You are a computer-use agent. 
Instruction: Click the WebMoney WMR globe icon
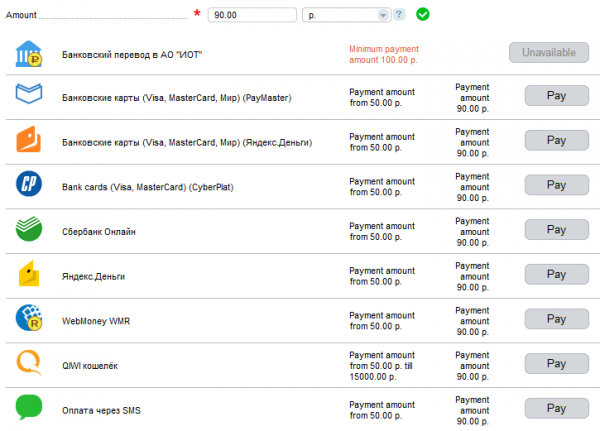point(28,318)
